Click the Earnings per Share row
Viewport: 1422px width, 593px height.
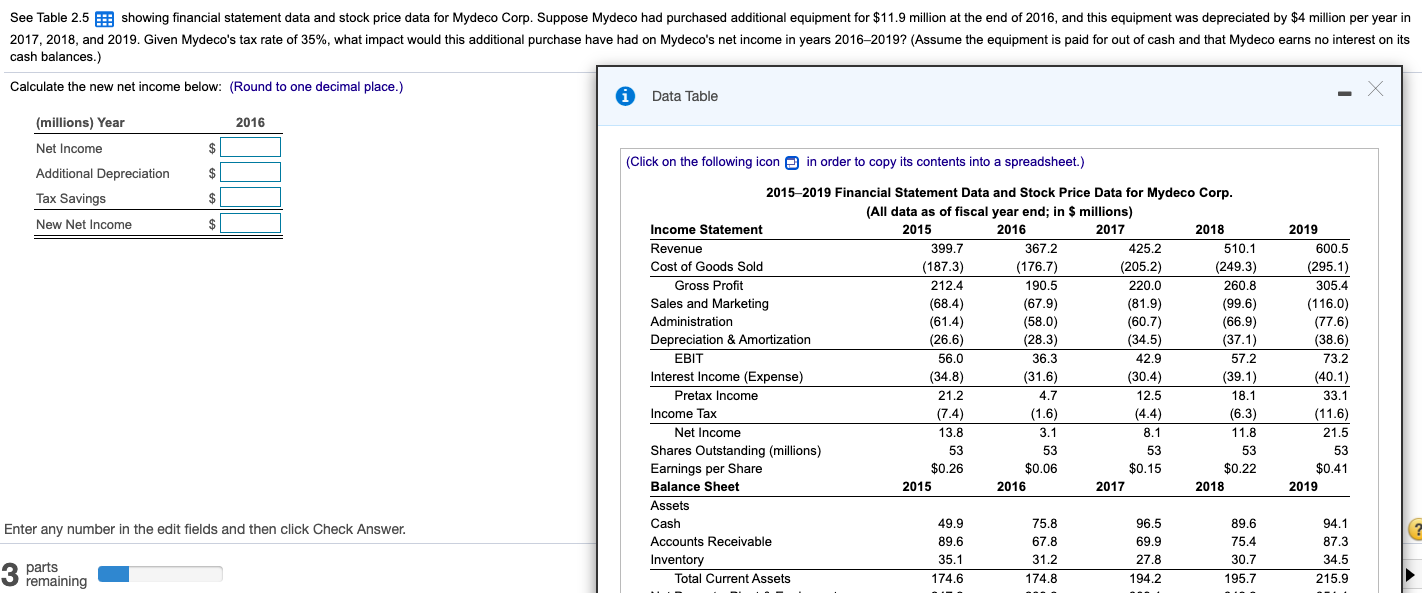[706, 468]
